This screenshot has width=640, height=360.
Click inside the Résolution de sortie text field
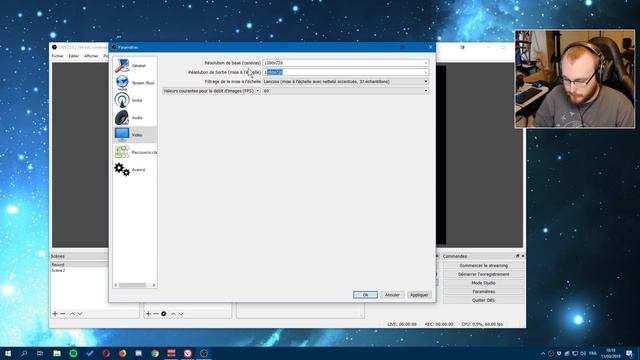[343, 72]
